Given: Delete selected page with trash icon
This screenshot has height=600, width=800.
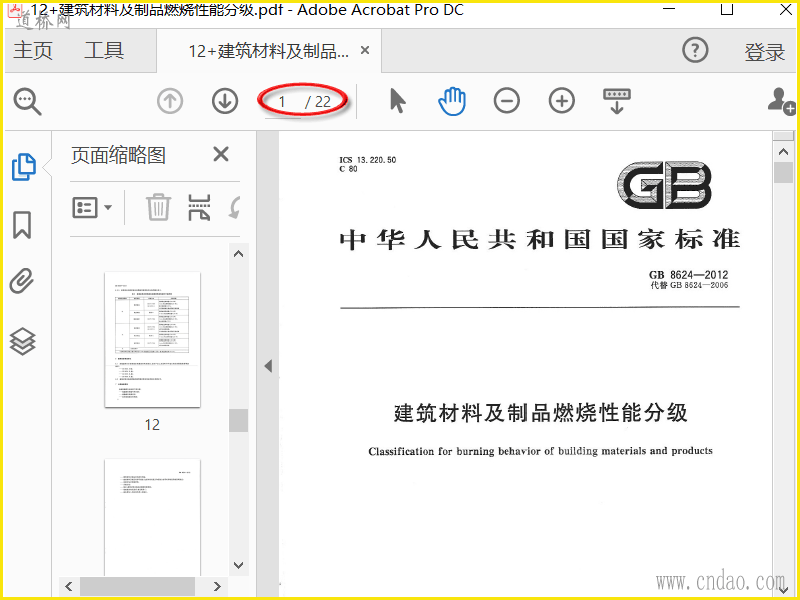Looking at the screenshot, I should coord(158,207).
